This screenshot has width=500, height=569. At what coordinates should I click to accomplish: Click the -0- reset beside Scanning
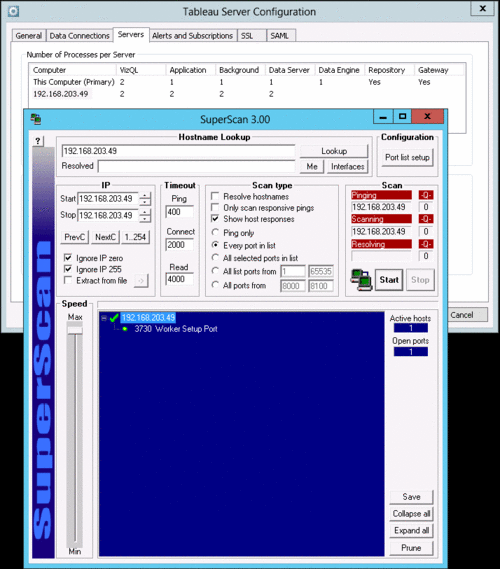click(x=426, y=219)
